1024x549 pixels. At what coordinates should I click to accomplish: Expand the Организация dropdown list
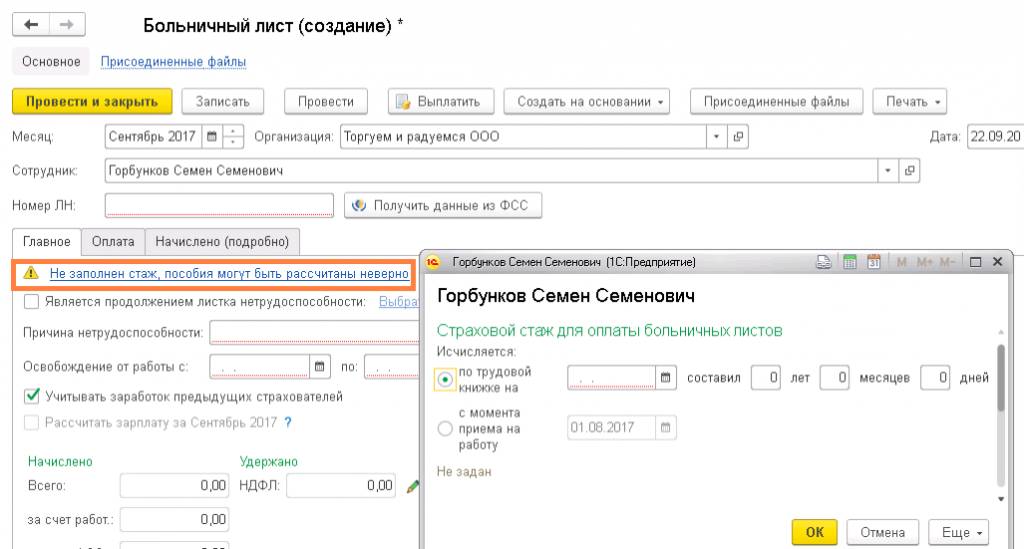click(x=715, y=136)
